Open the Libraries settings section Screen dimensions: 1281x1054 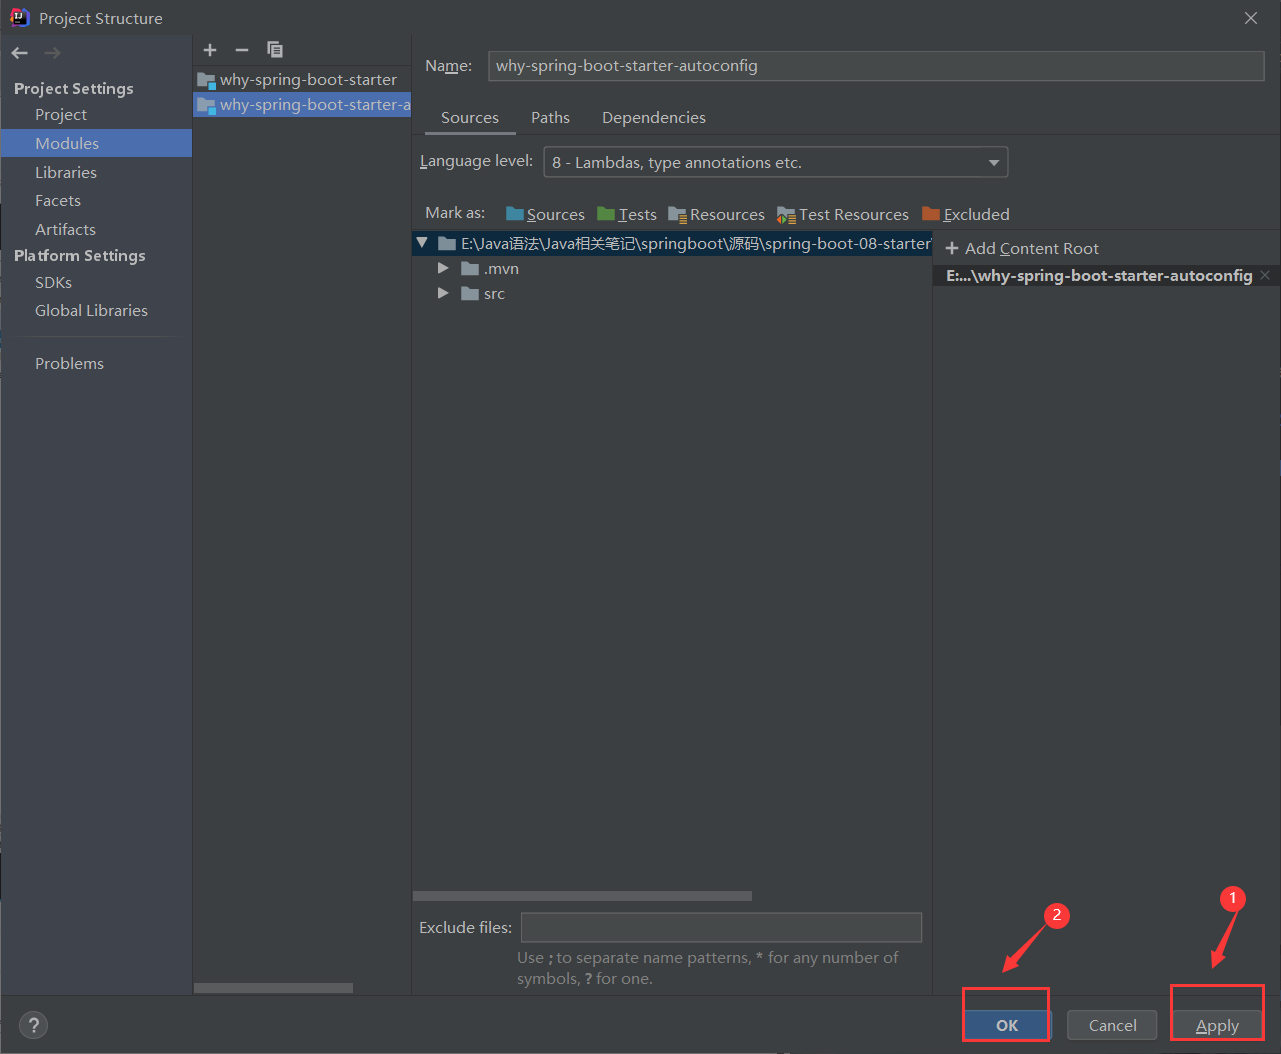click(x=66, y=172)
